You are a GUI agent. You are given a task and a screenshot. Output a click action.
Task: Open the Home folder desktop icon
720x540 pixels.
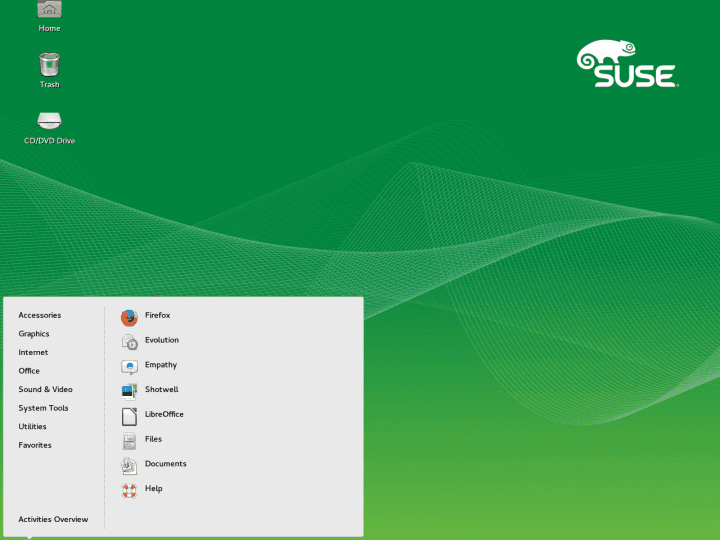coord(49,9)
